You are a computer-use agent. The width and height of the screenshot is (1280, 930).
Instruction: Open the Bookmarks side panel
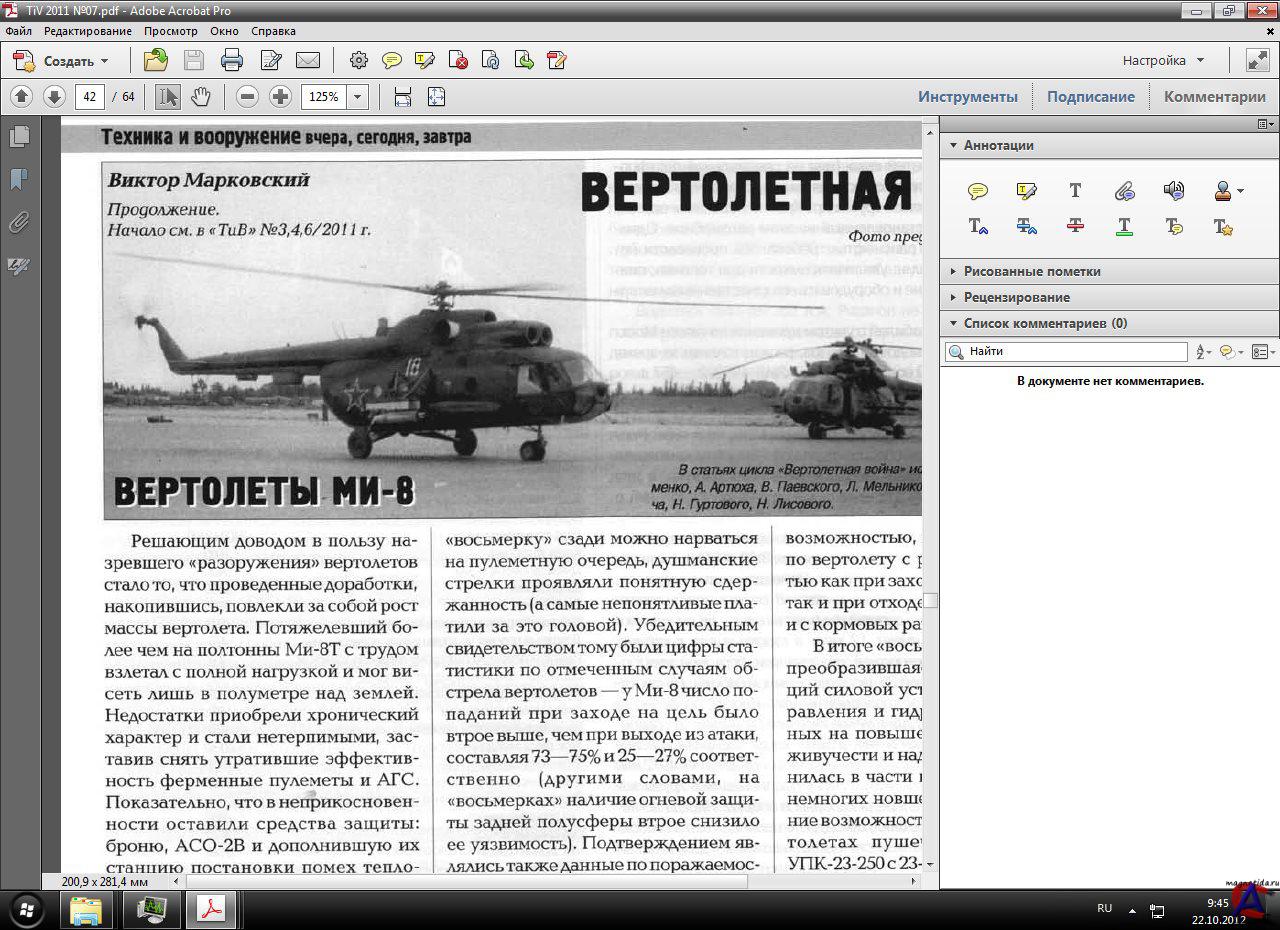[x=19, y=179]
